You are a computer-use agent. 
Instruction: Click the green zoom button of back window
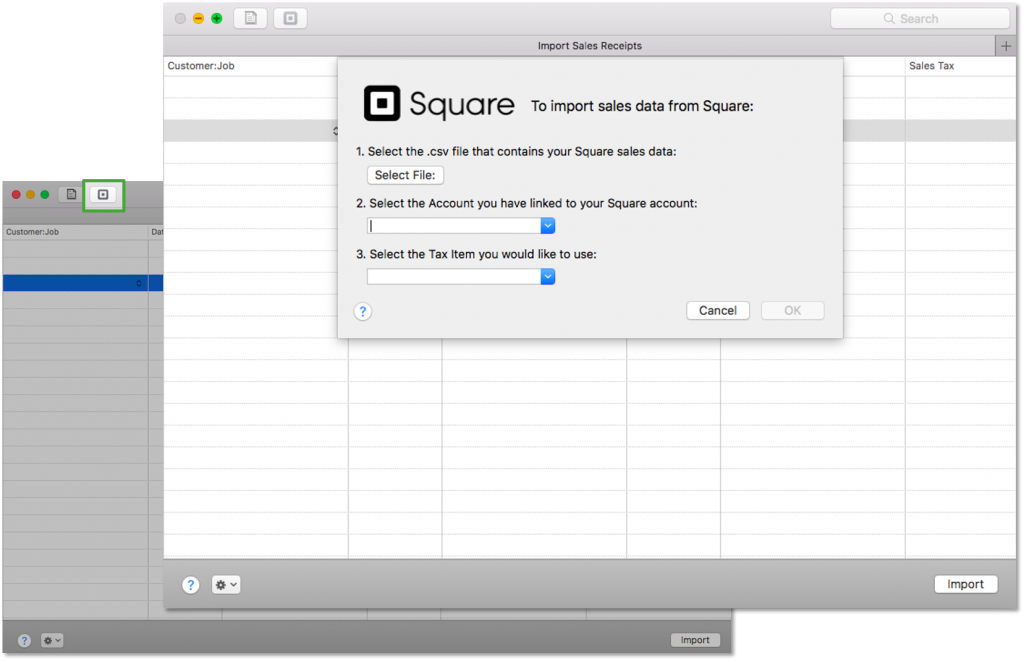[x=45, y=195]
